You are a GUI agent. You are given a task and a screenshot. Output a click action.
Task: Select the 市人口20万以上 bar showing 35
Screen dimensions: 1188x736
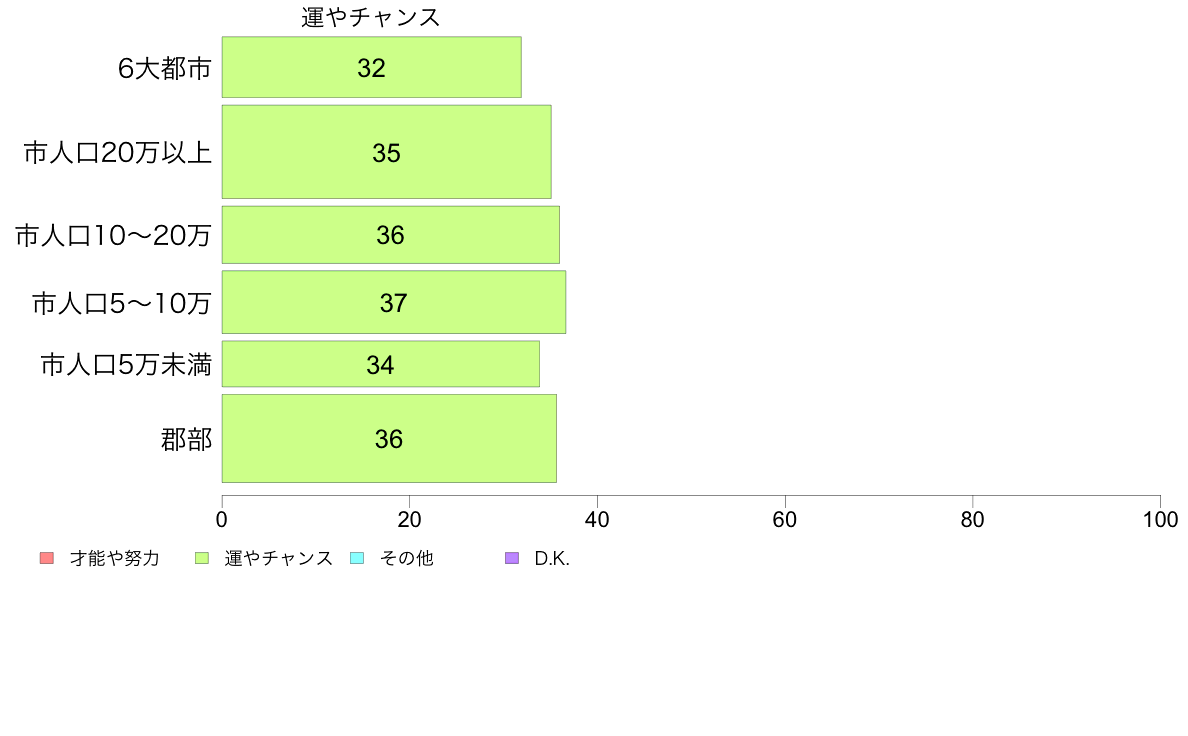(x=386, y=152)
